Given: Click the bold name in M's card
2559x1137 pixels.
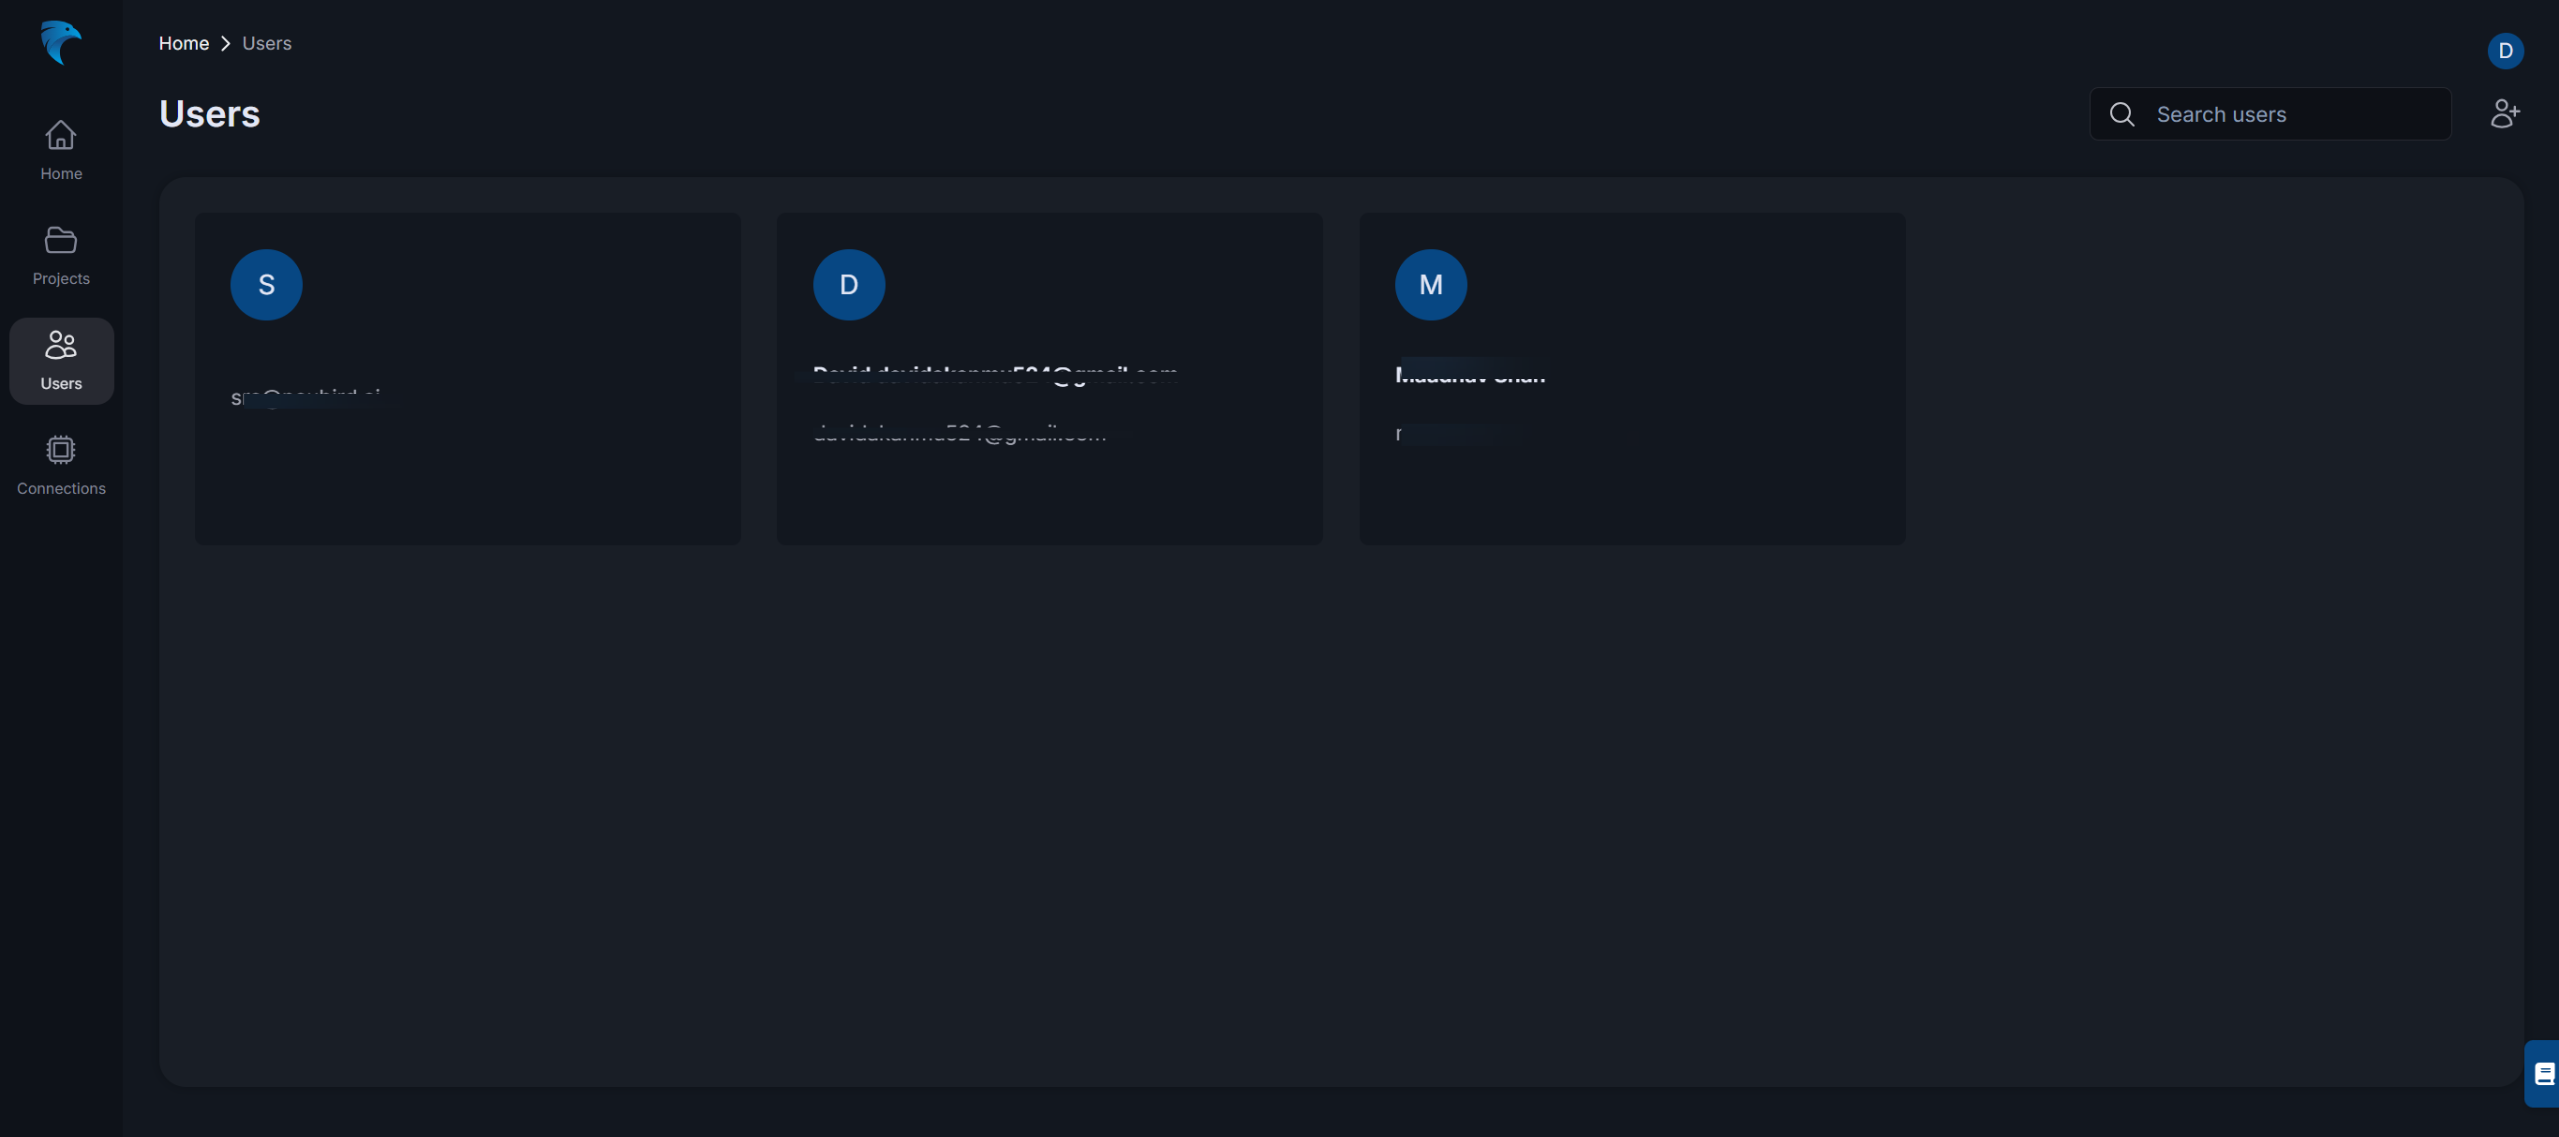Looking at the screenshot, I should [1470, 375].
